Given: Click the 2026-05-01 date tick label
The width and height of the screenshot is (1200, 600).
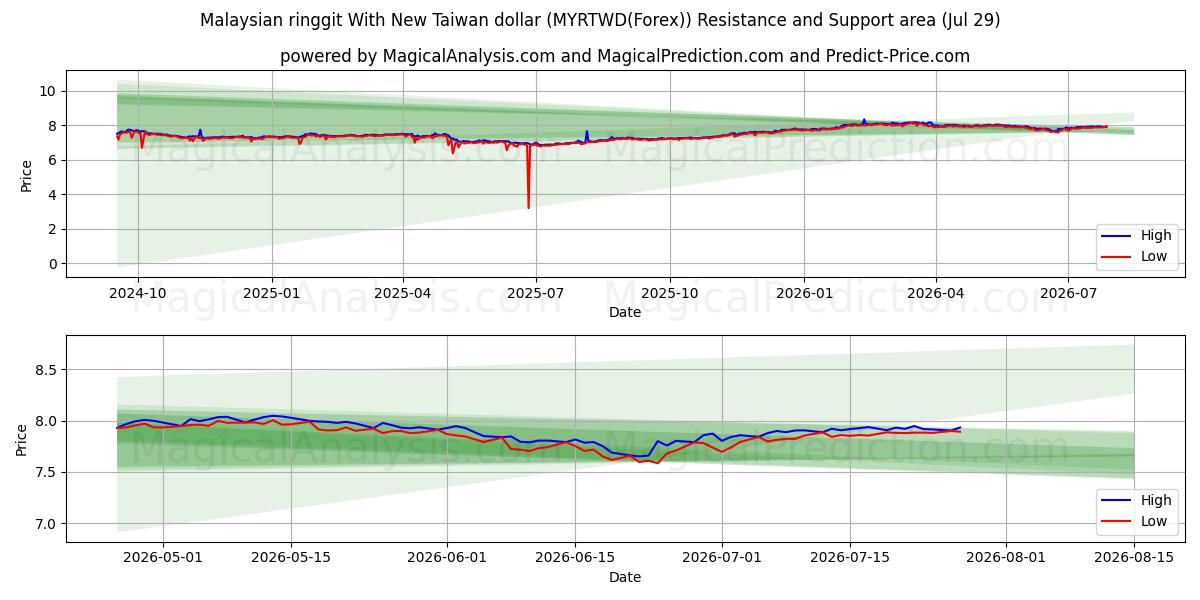Looking at the screenshot, I should point(163,558).
